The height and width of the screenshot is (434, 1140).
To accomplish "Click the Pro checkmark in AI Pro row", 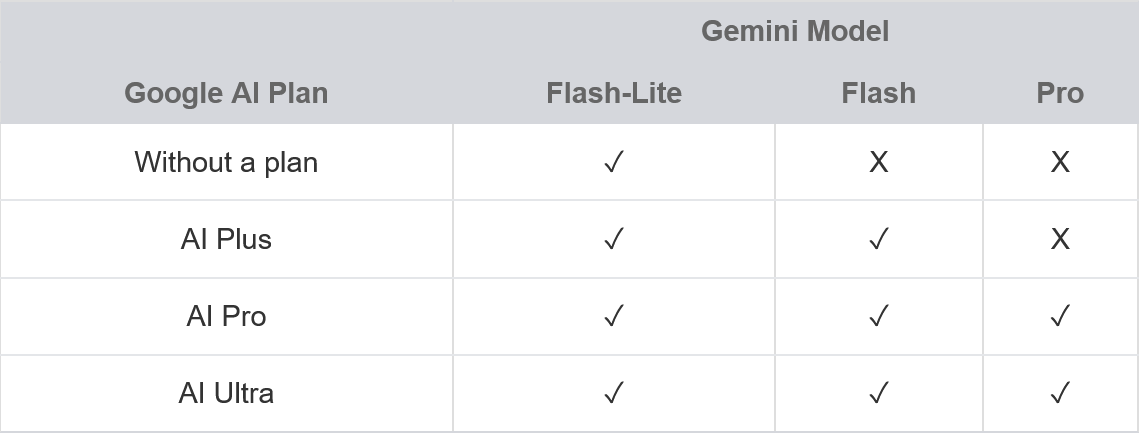I will pyautogui.click(x=1060, y=316).
